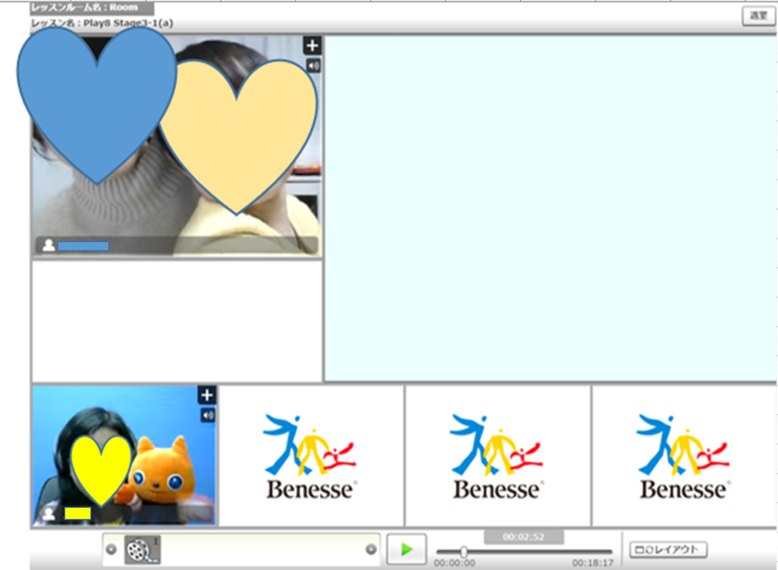Click the 00:00:00 start time label
The width and height of the screenshot is (778, 570).
(454, 563)
